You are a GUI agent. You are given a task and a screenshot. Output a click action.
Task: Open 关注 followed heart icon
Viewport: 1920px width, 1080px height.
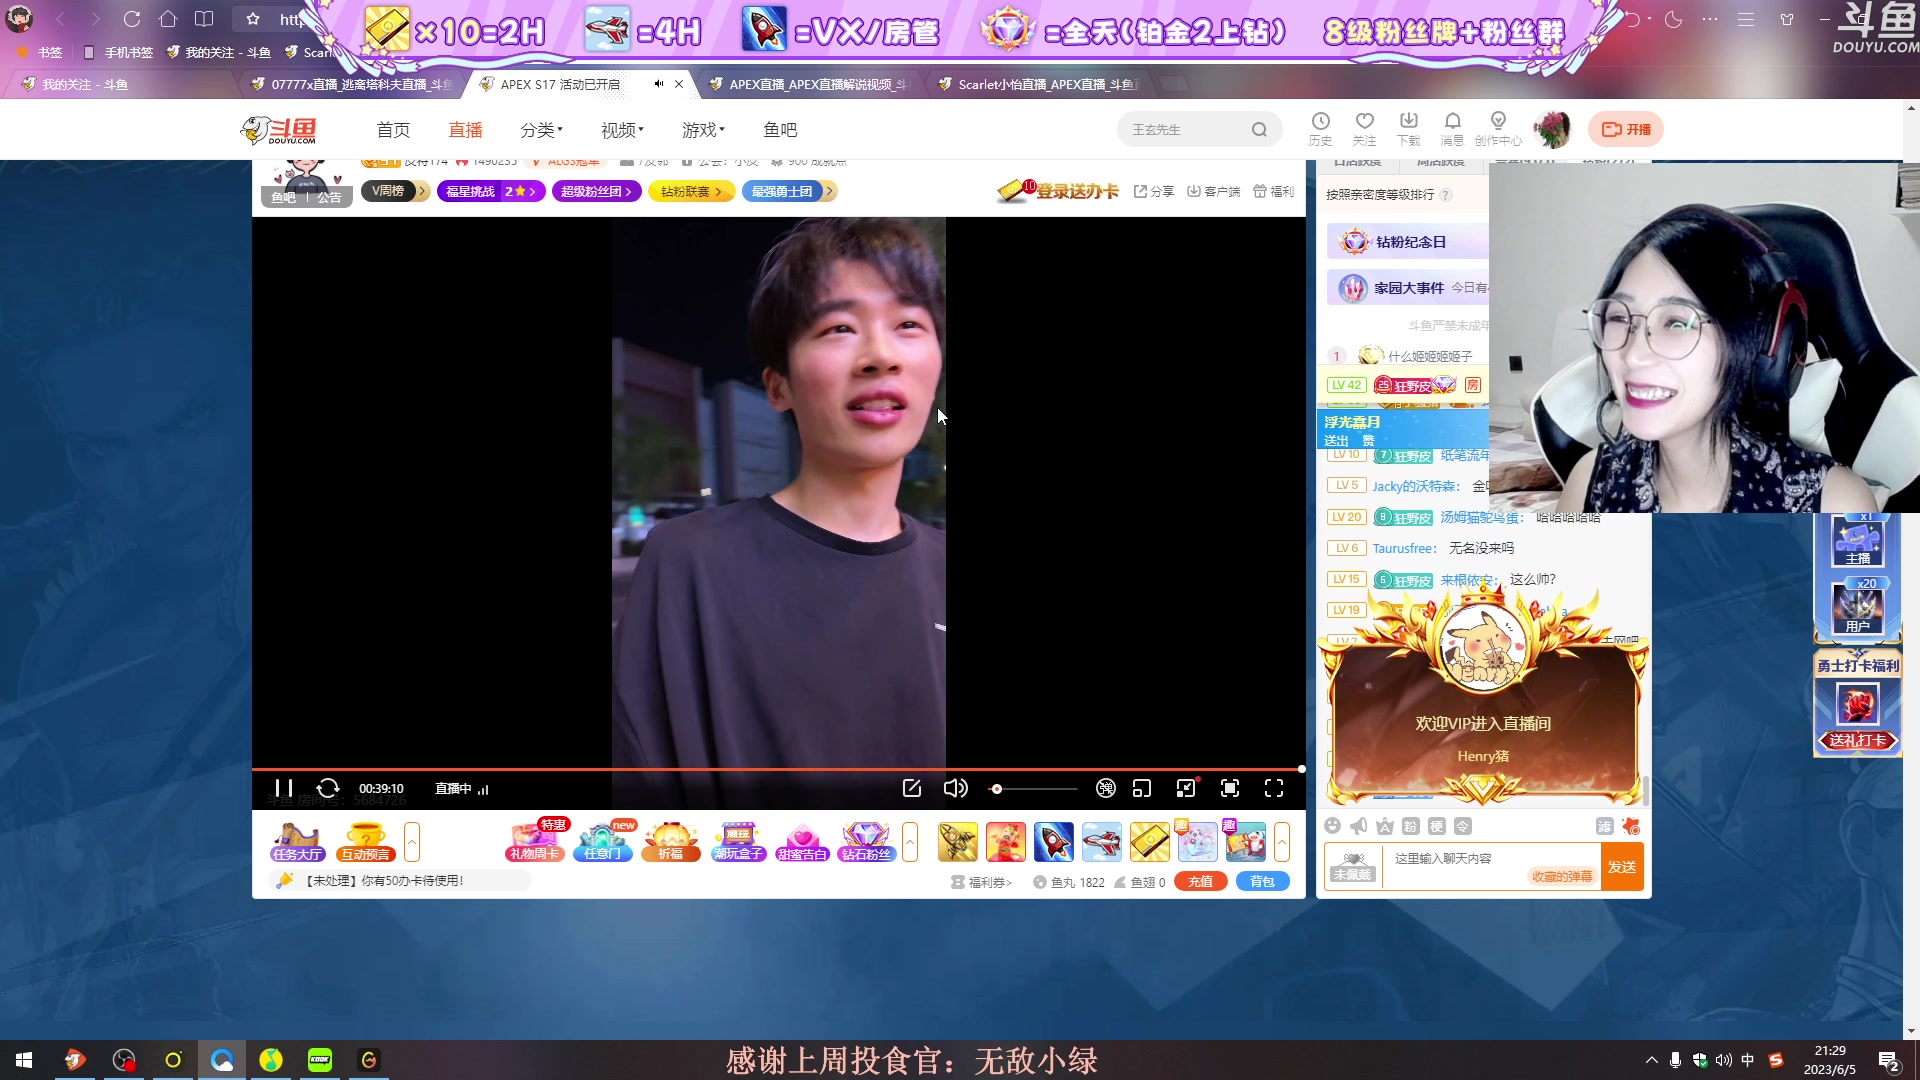pos(1364,129)
